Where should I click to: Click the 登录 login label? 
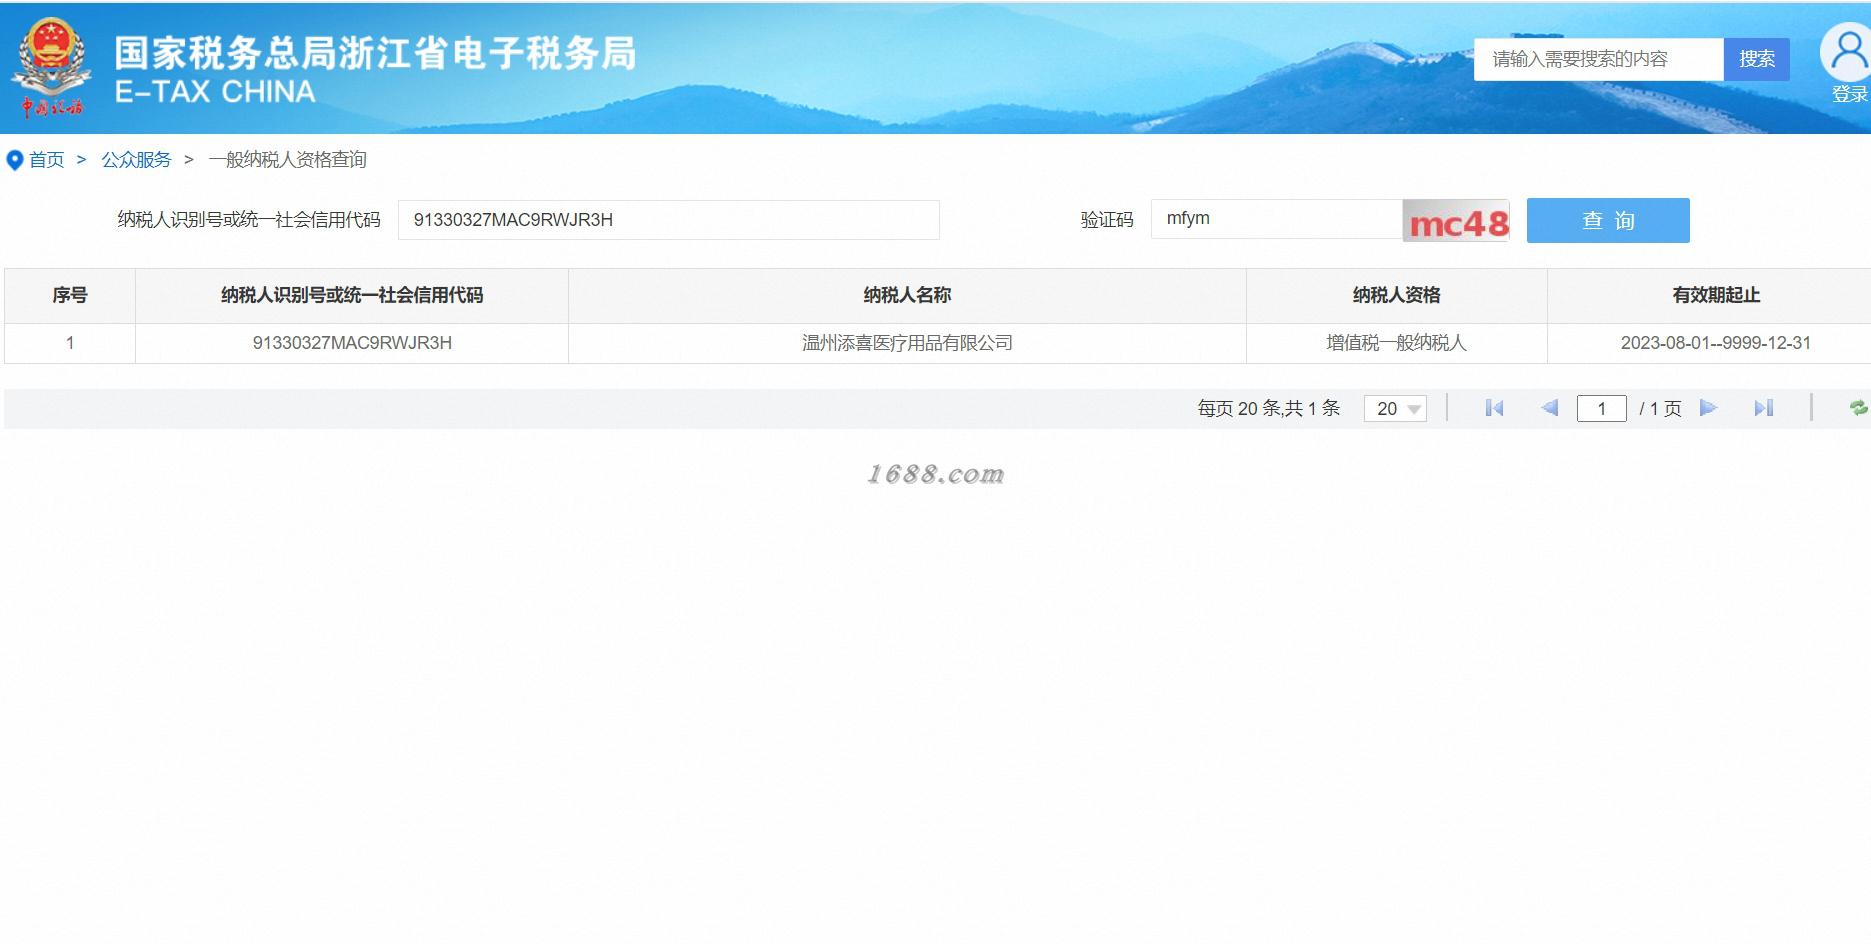[x=1850, y=94]
